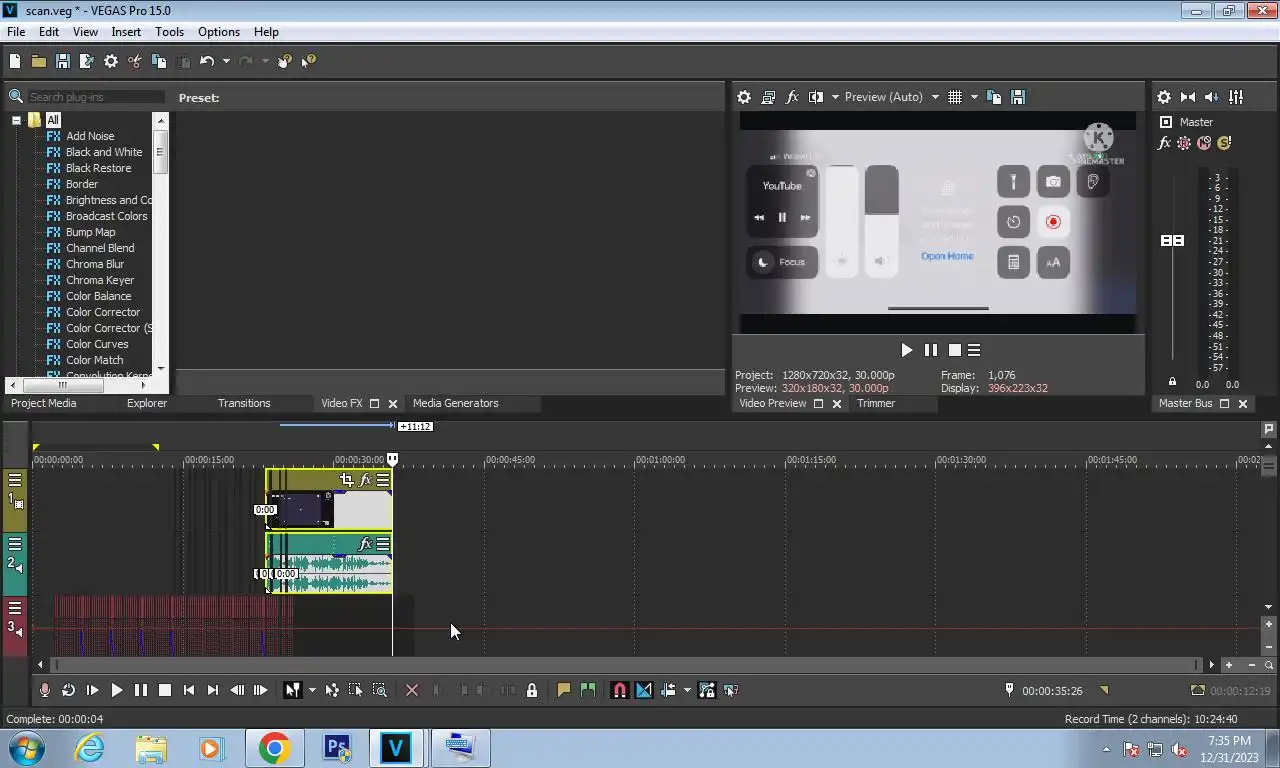Open Video Output FX in the preview toolbar
Image resolution: width=1280 pixels, height=768 pixels.
pos(792,97)
